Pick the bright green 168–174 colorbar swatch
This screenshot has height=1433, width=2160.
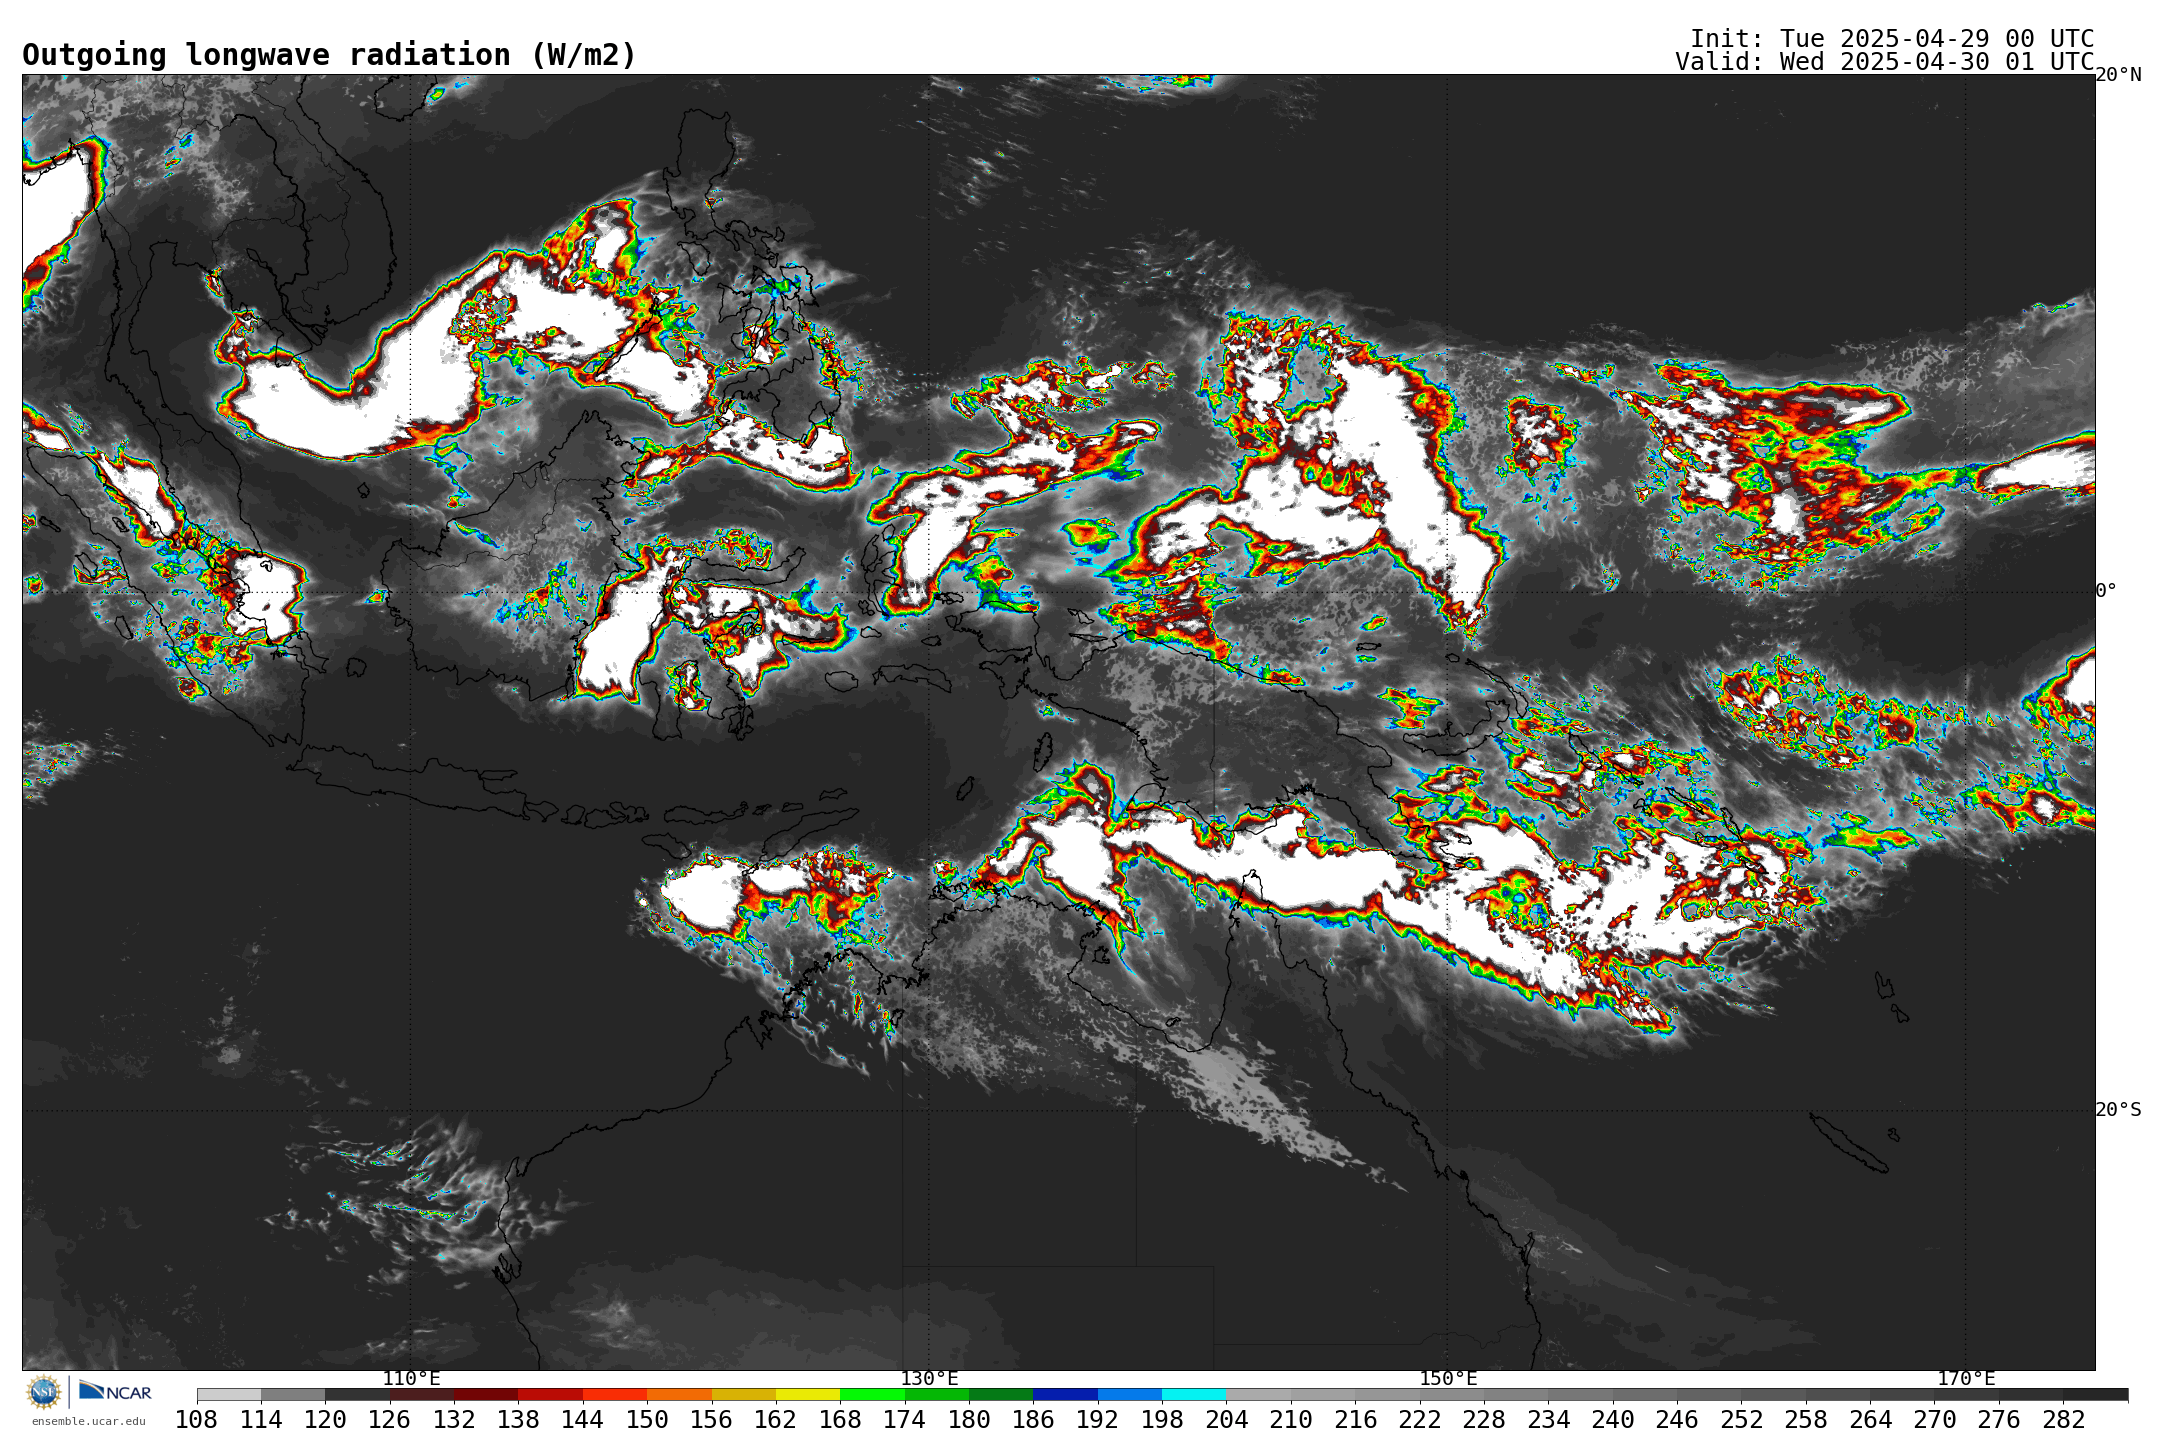[872, 1394]
